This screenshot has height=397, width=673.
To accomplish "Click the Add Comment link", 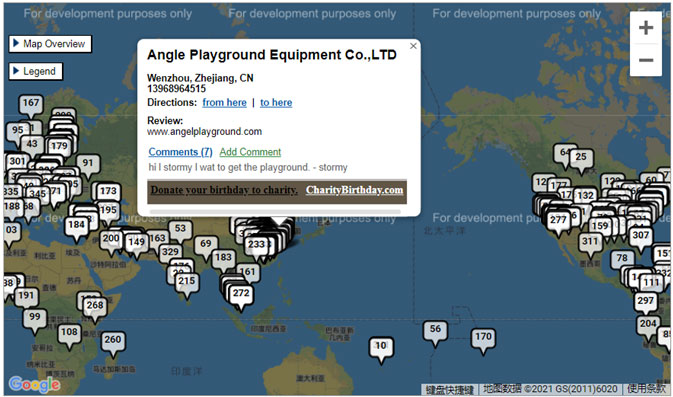I will (250, 152).
